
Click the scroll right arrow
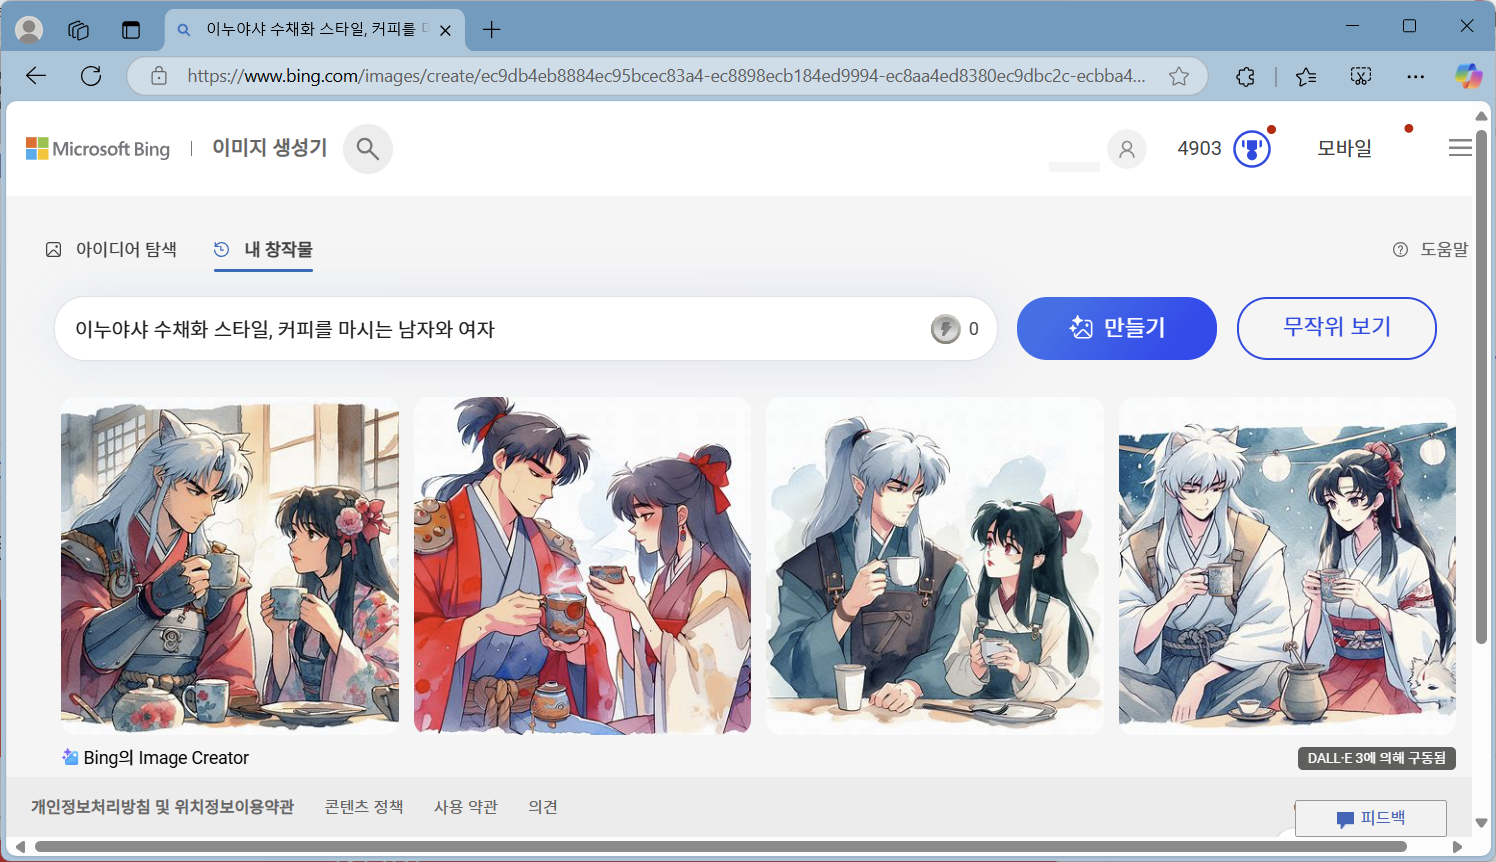[1458, 847]
